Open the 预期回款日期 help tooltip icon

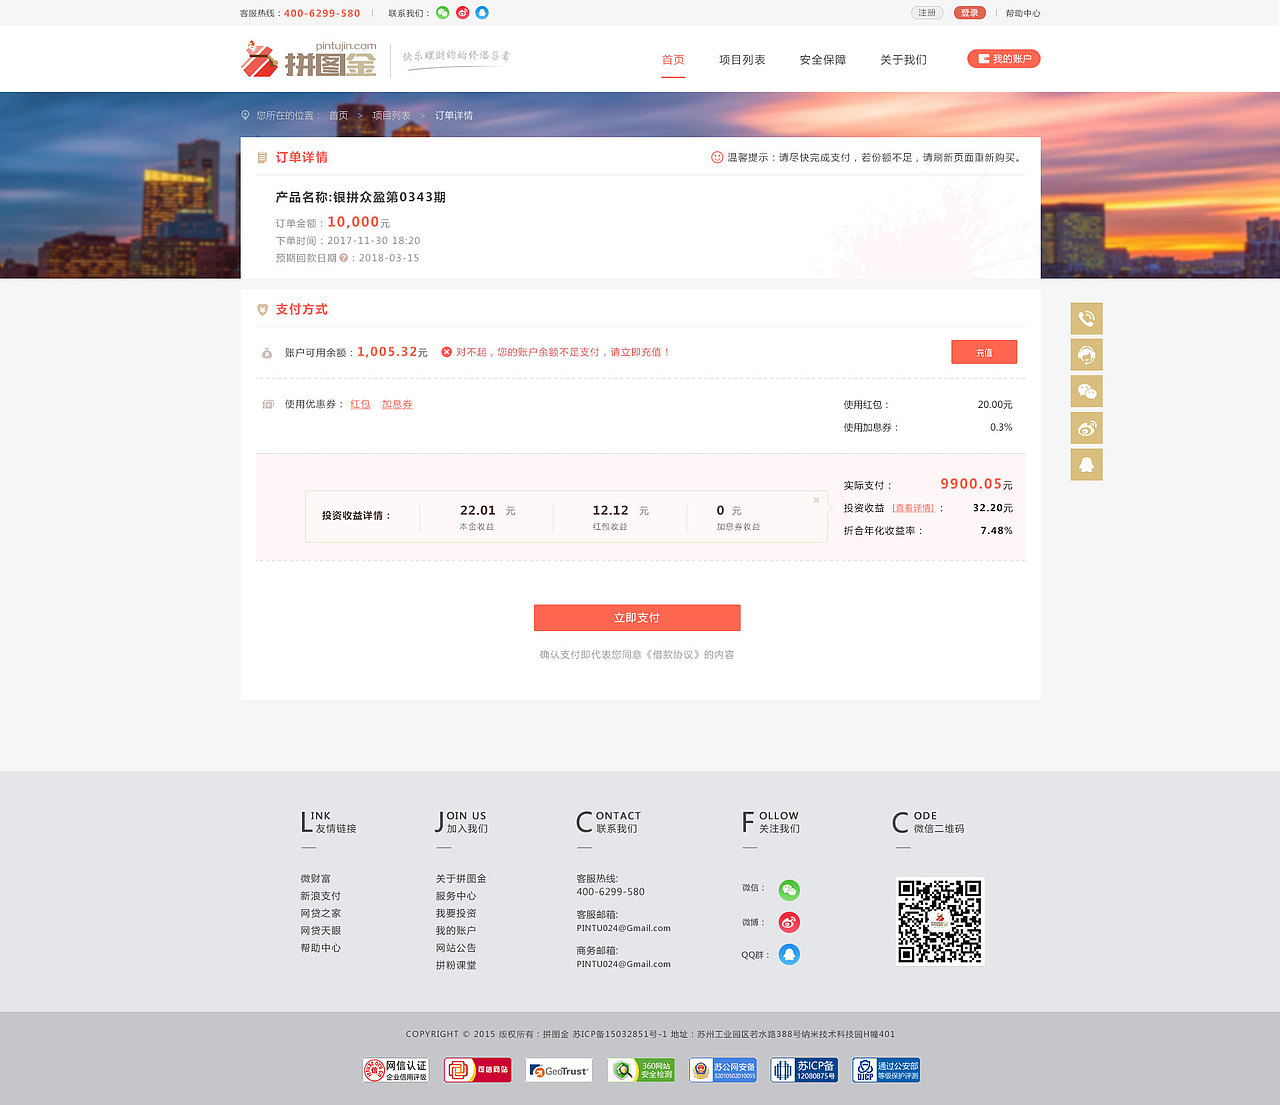click(x=343, y=257)
